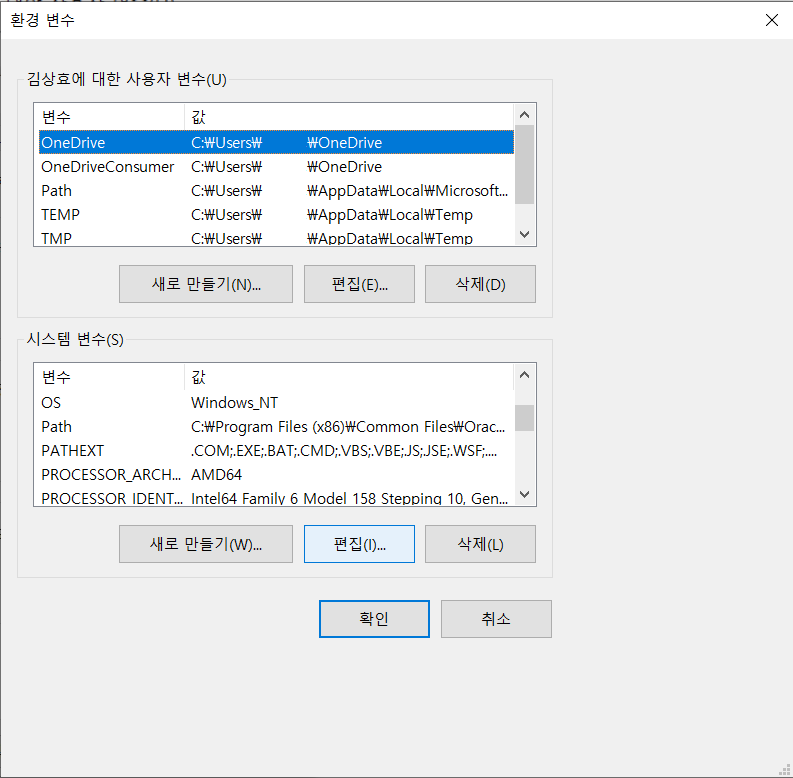Click the C:\Program Files (x86) Path value
793x778 pixels.
(348, 427)
